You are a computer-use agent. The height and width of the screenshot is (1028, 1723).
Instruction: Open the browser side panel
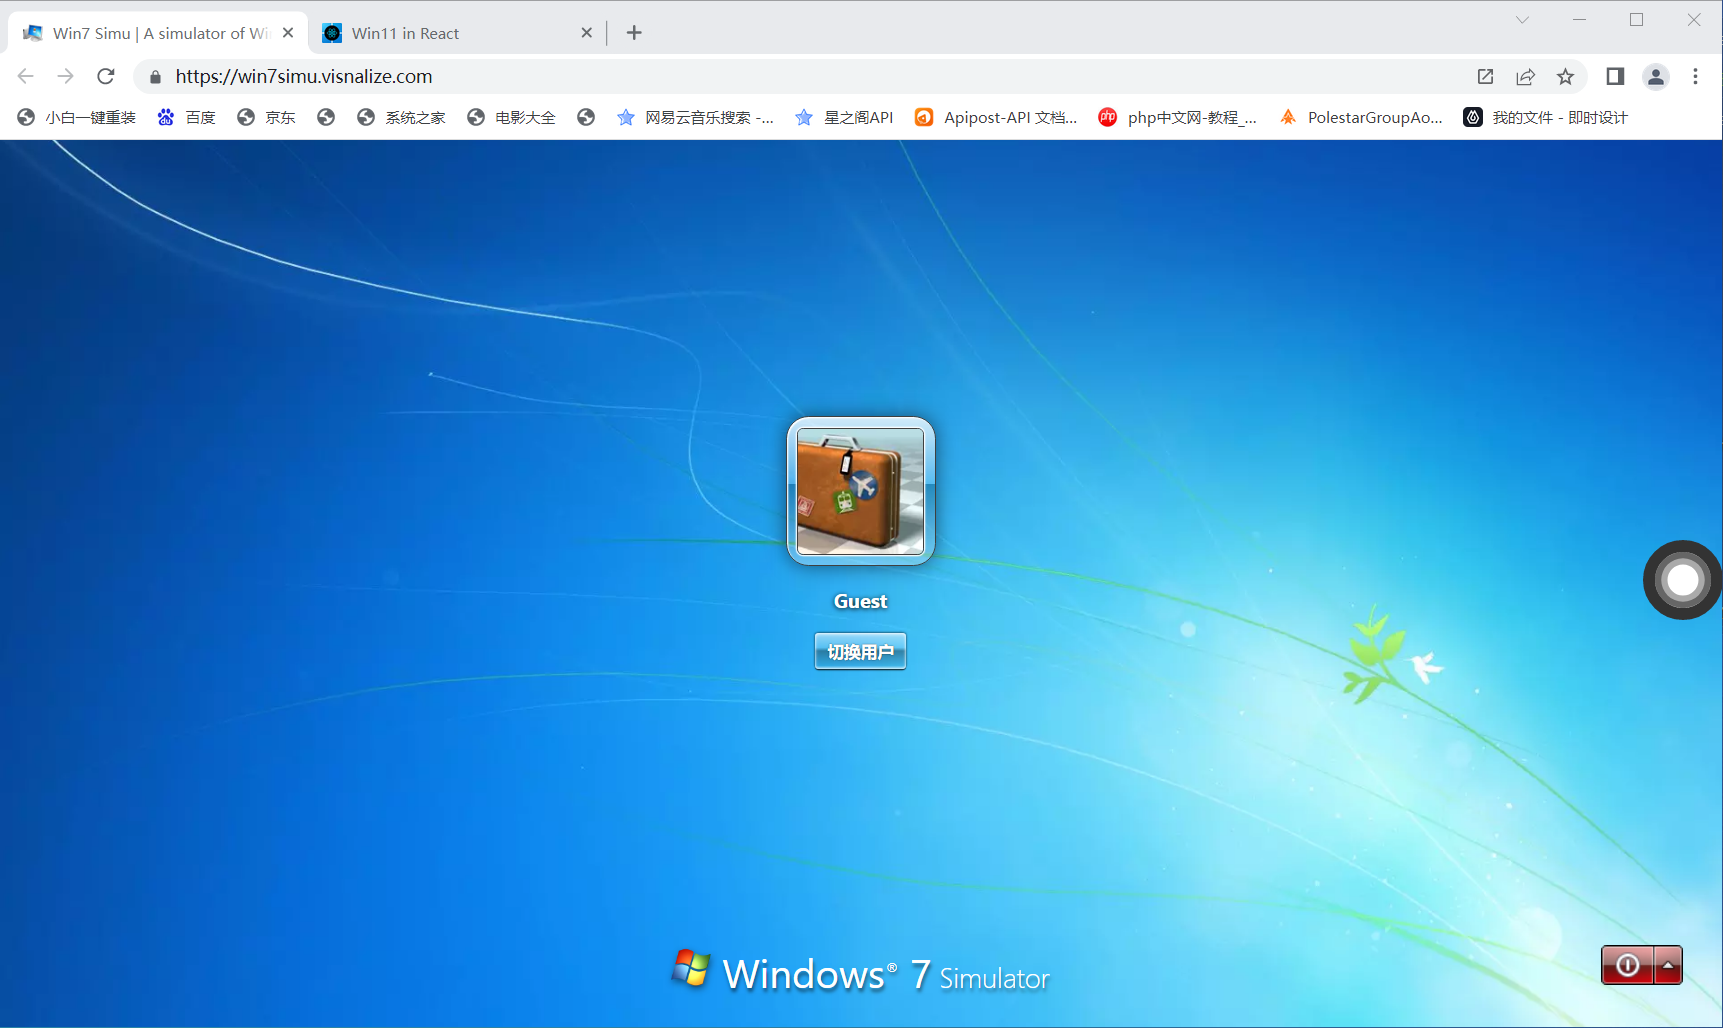(1615, 76)
